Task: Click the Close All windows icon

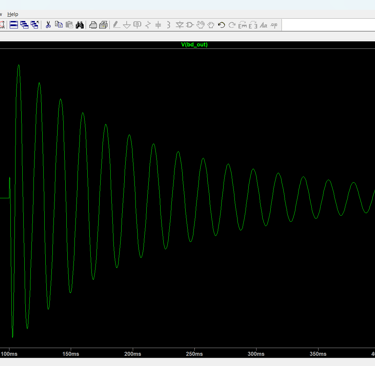Action: click(35, 25)
